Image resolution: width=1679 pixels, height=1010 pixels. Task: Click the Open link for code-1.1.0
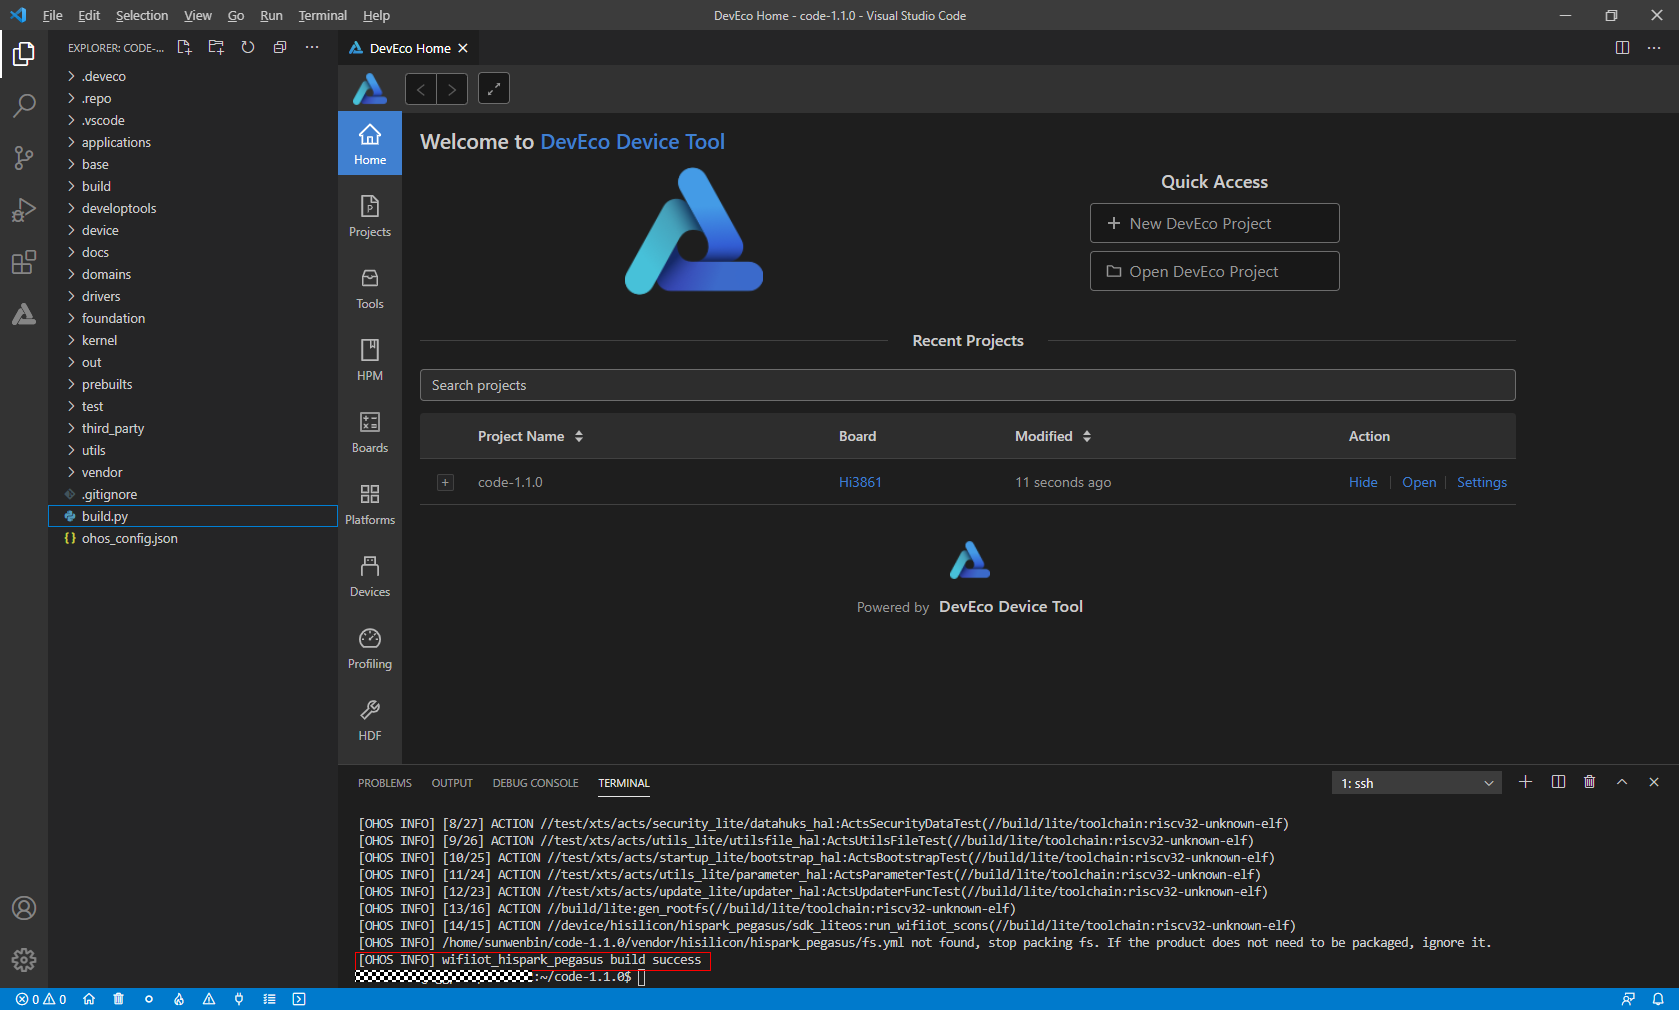(x=1419, y=482)
